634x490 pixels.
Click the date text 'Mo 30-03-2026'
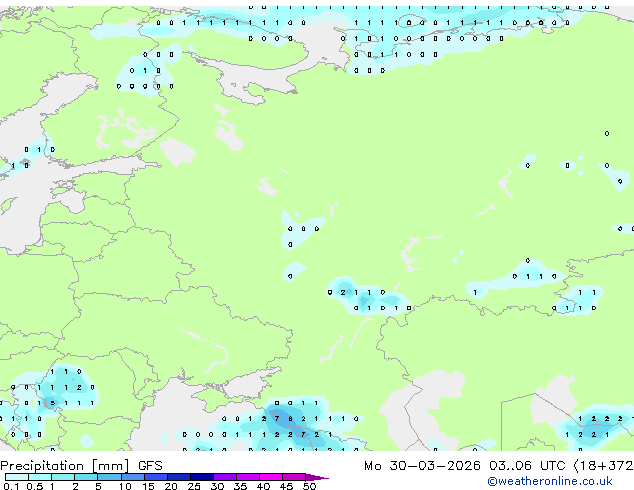(x=422, y=466)
